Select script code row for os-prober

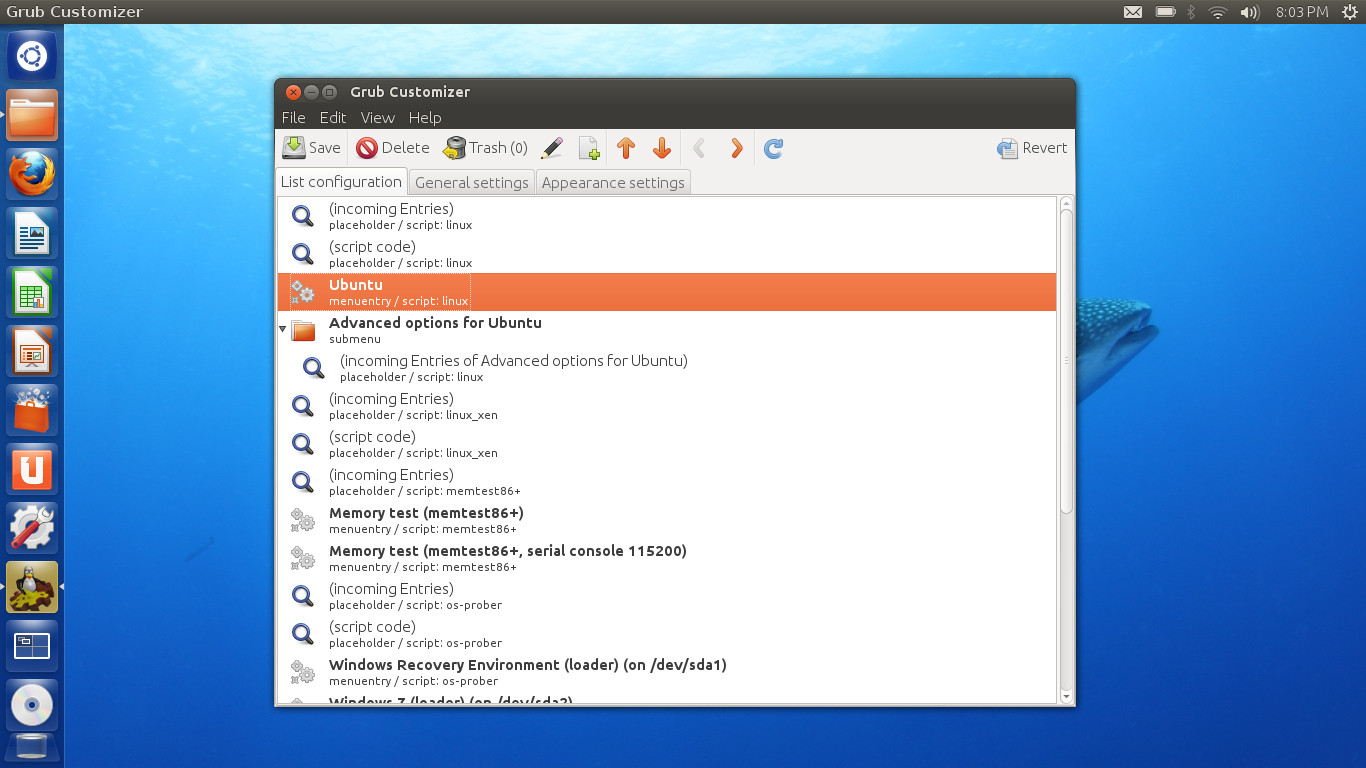[667, 634]
